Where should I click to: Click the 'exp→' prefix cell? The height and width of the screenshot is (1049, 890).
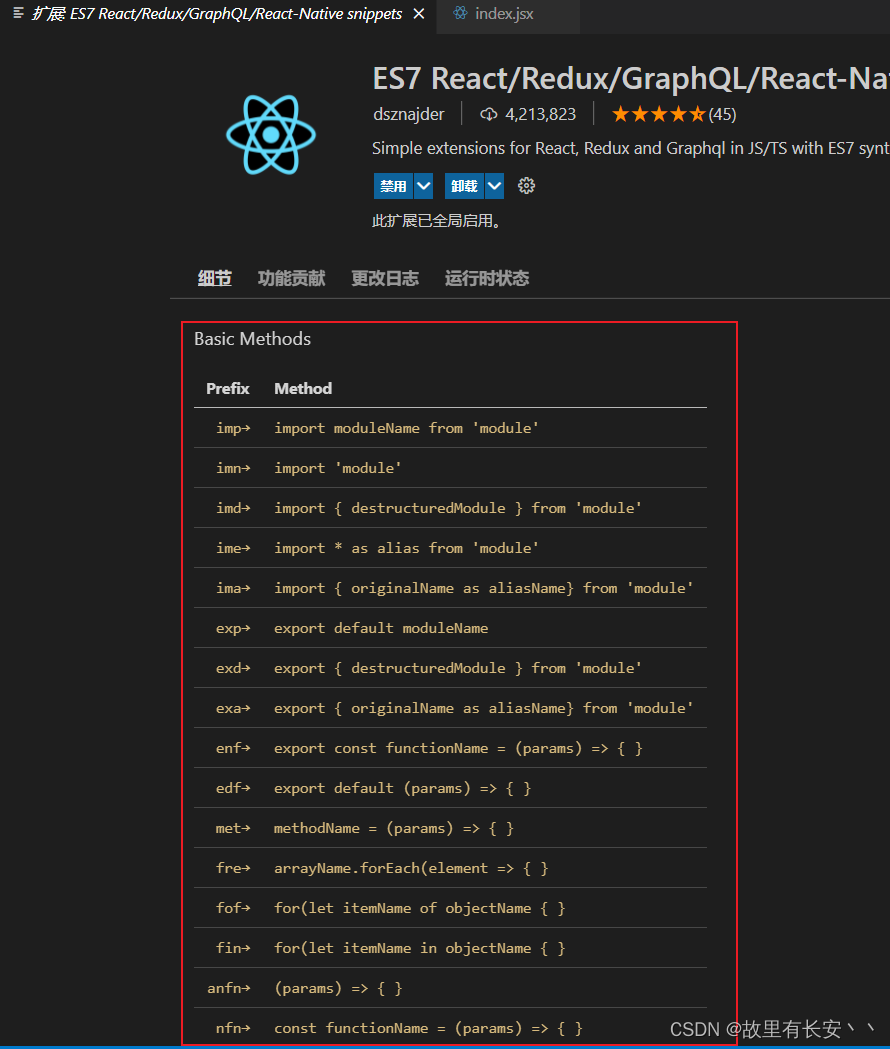pyautogui.click(x=233, y=628)
